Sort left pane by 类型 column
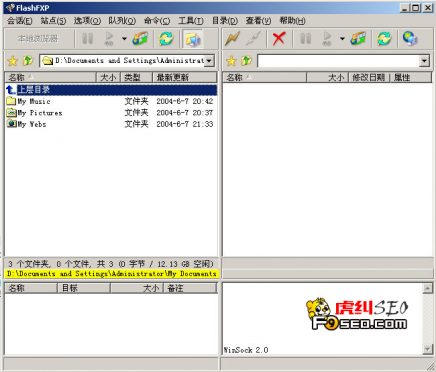Image resolution: width=436 pixels, height=372 pixels. click(137, 77)
